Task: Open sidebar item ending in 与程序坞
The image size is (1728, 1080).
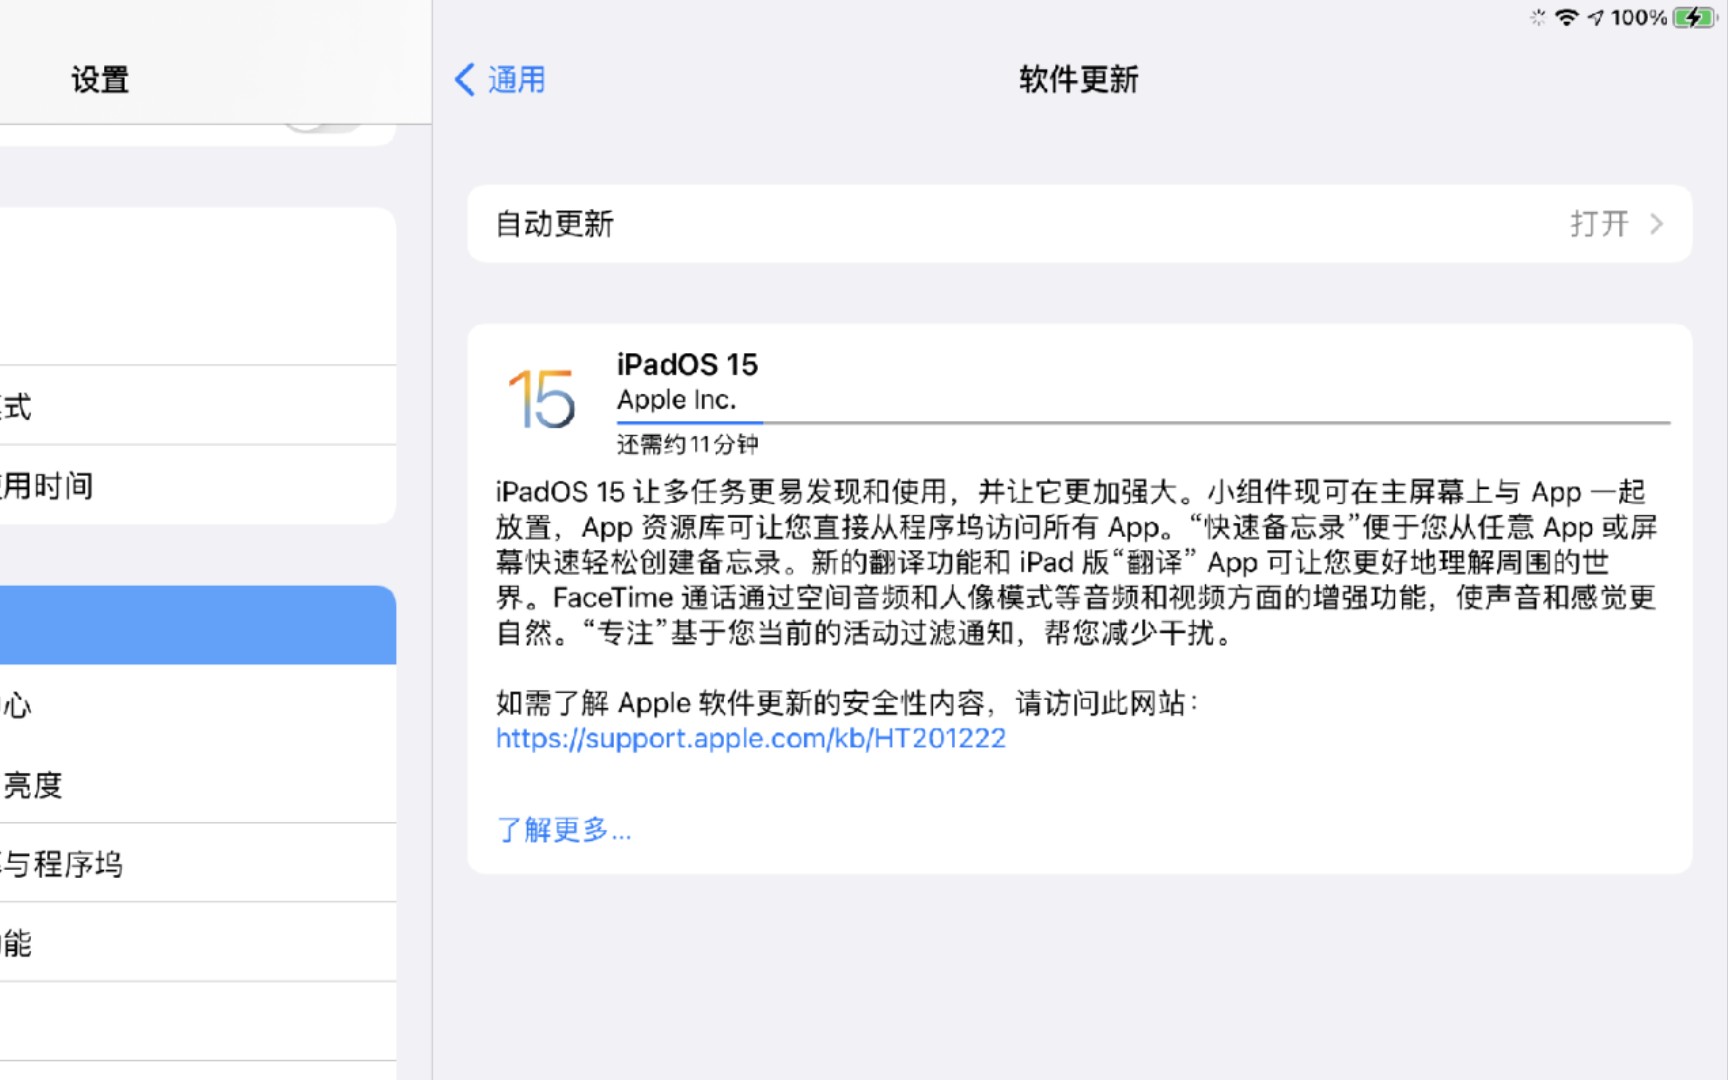Action: [x=198, y=863]
